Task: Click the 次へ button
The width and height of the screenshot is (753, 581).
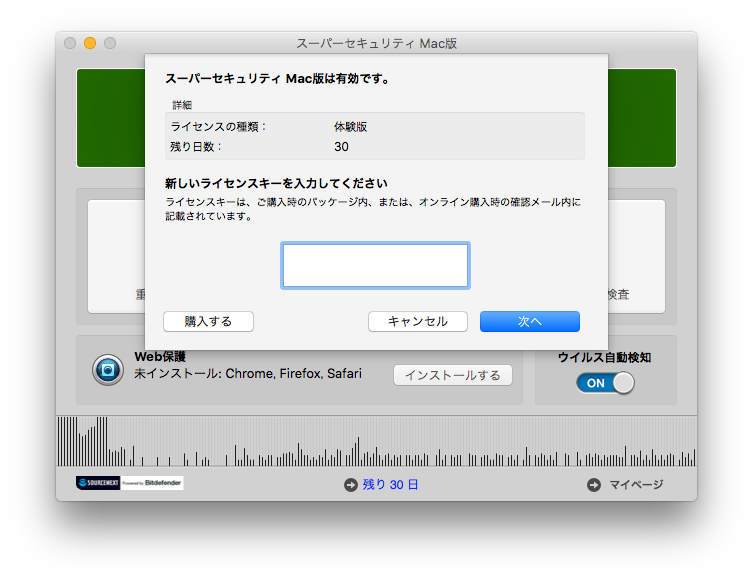Action: click(x=530, y=321)
